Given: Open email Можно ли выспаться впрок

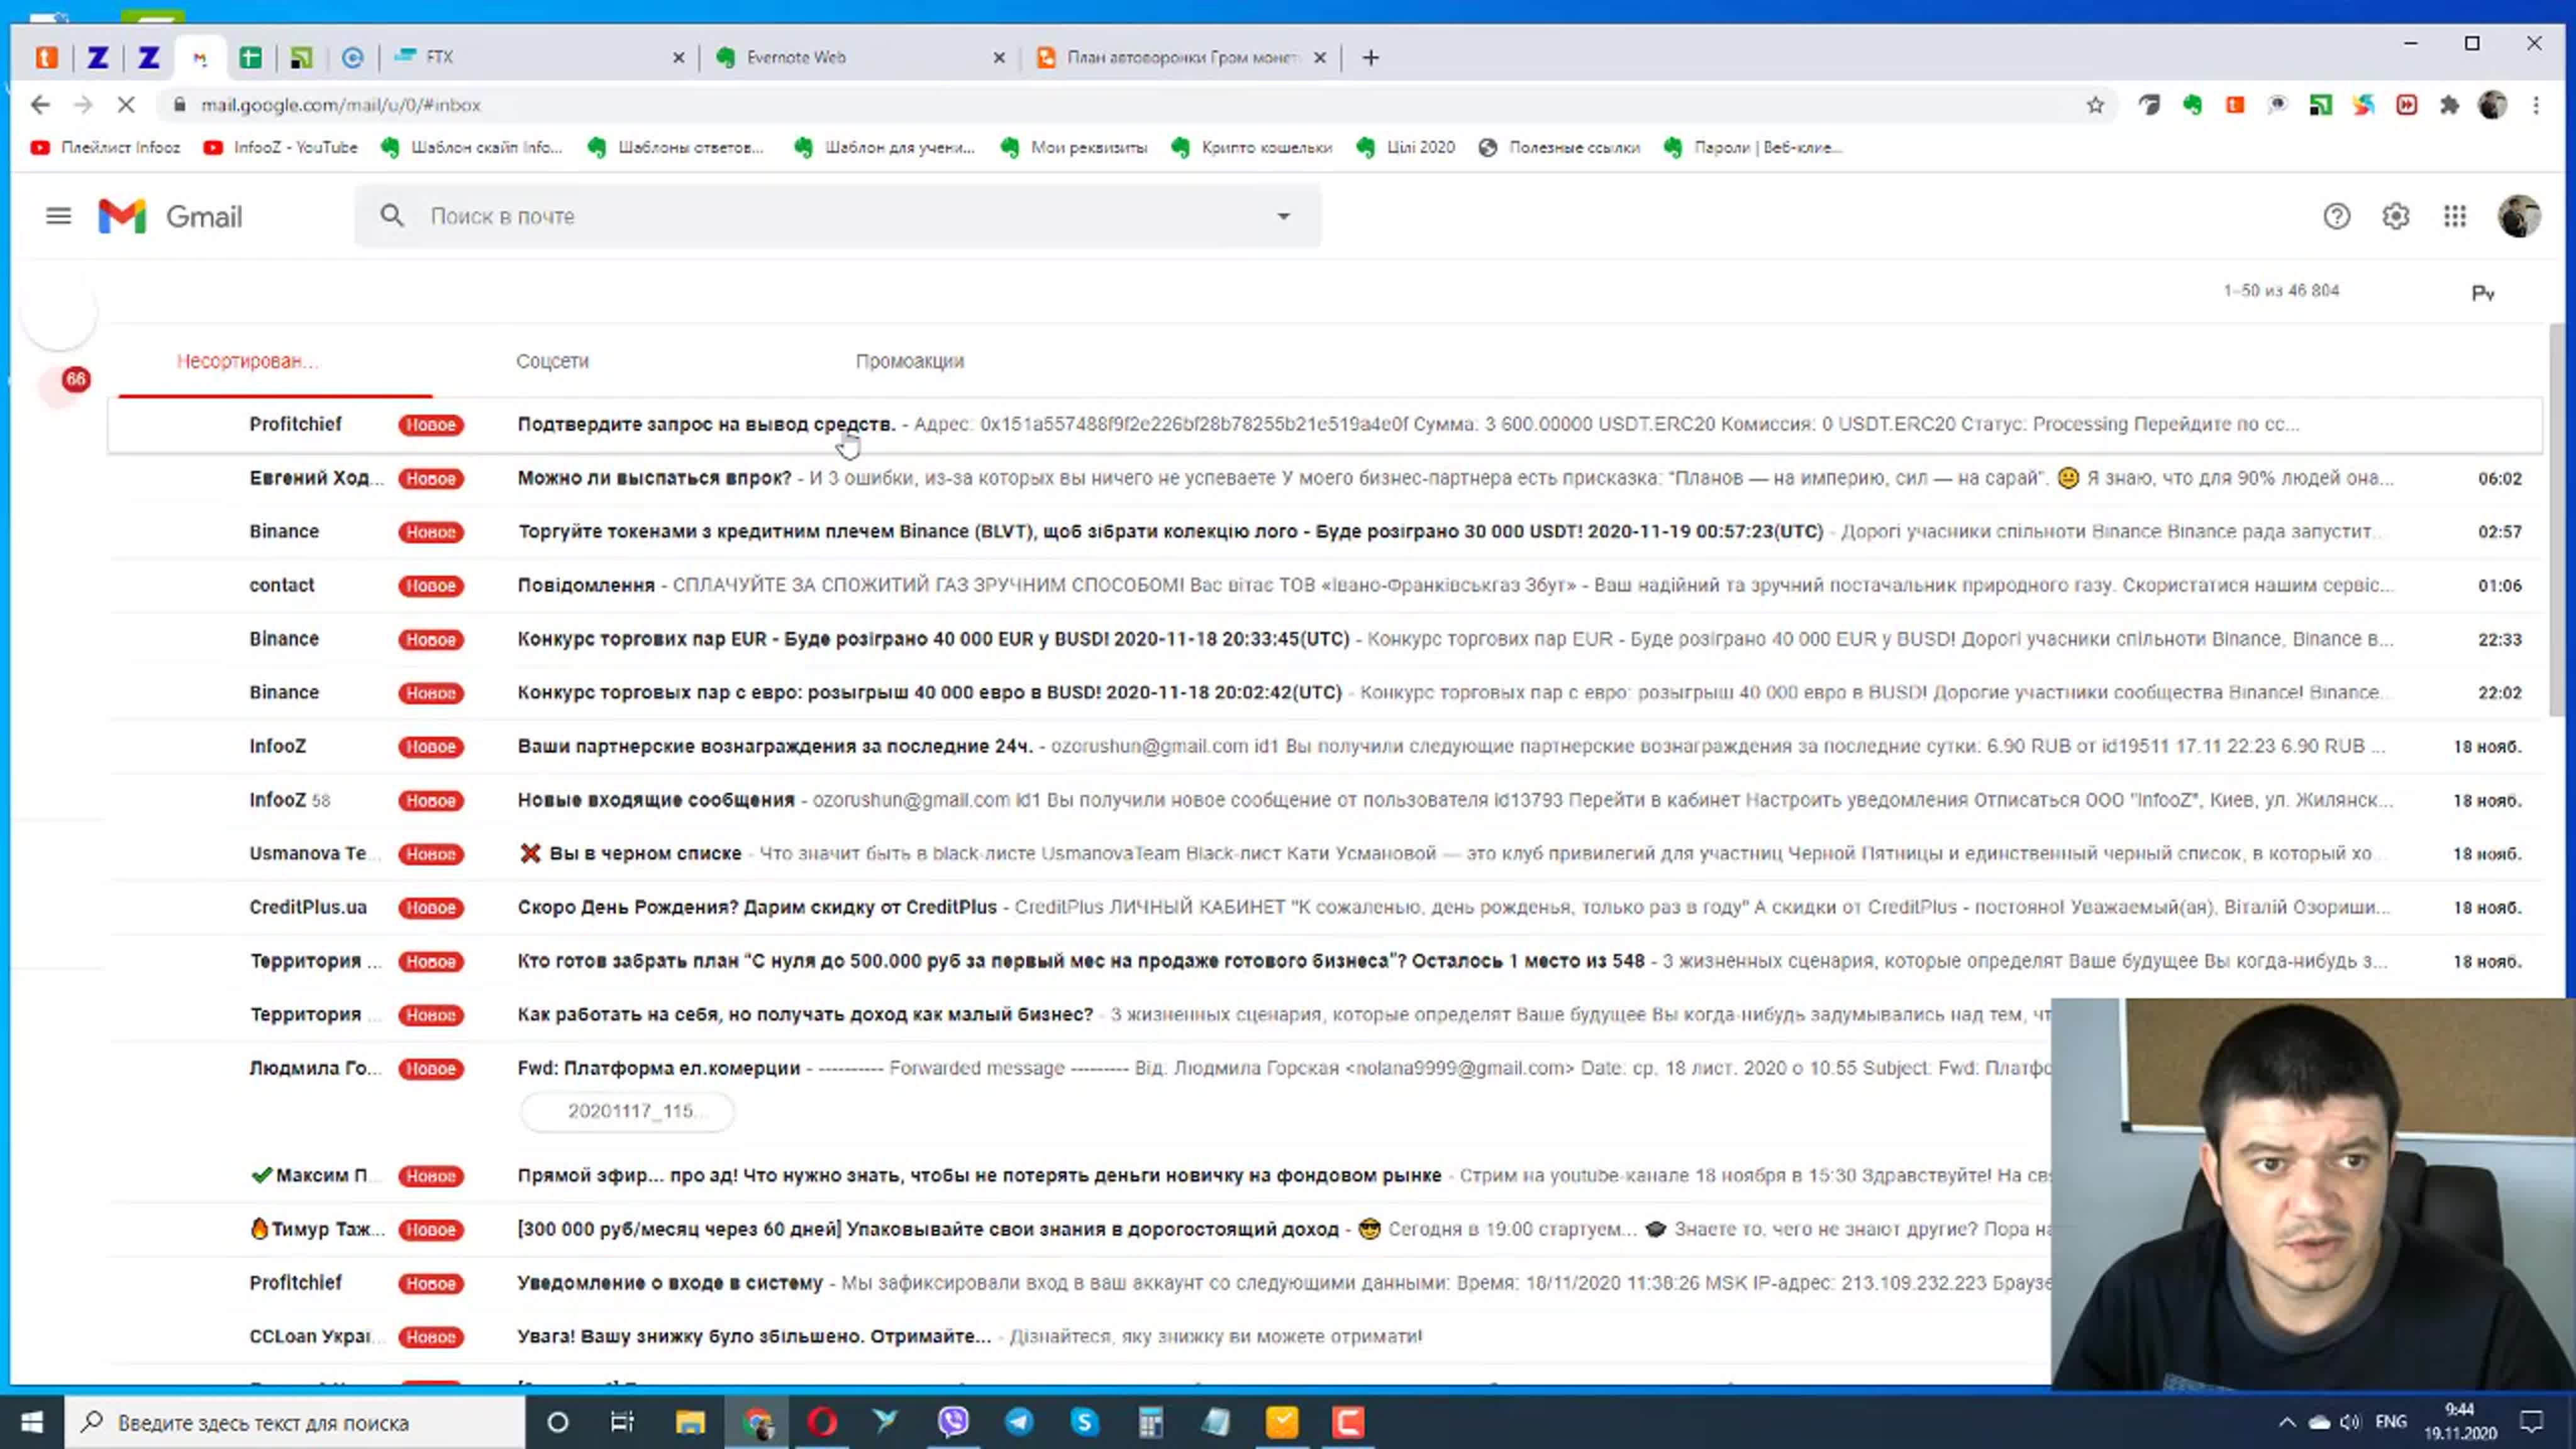Looking at the screenshot, I should [1325, 478].
